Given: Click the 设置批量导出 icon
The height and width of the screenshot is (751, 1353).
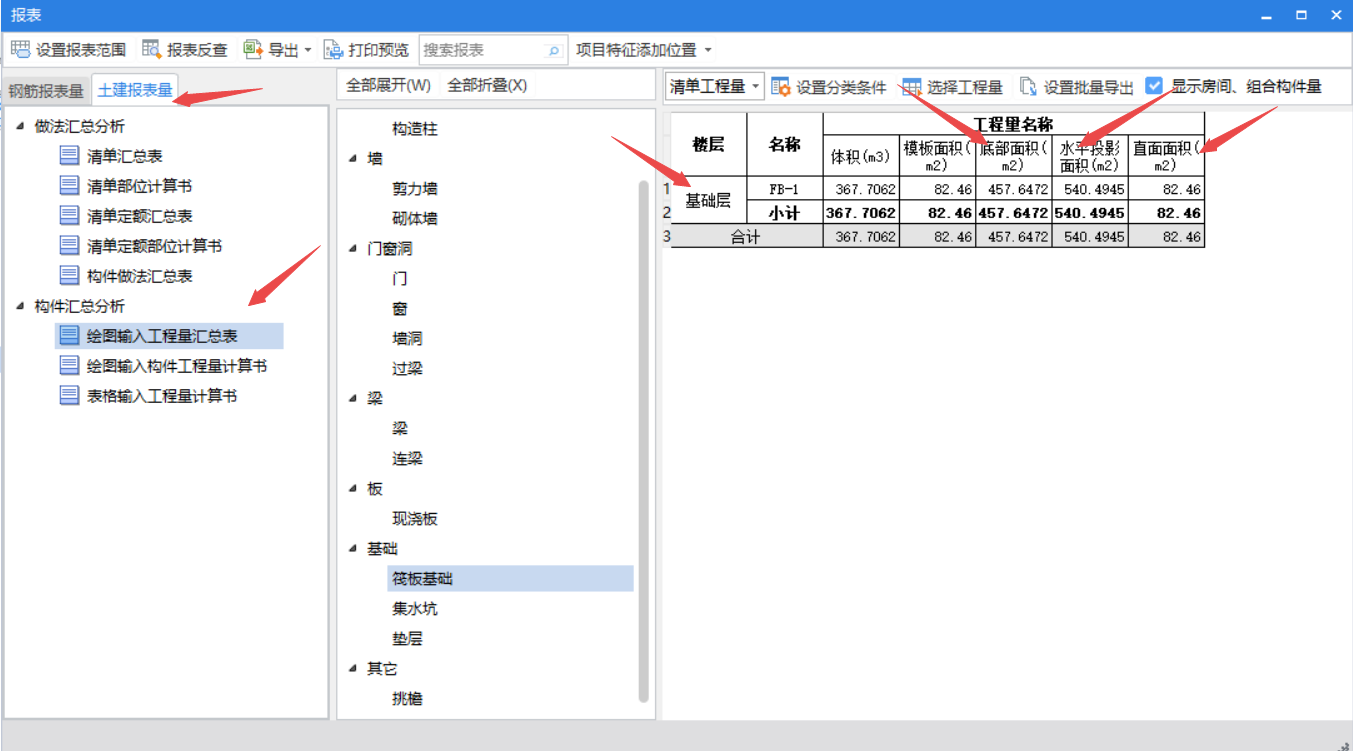Looking at the screenshot, I should tap(1028, 87).
